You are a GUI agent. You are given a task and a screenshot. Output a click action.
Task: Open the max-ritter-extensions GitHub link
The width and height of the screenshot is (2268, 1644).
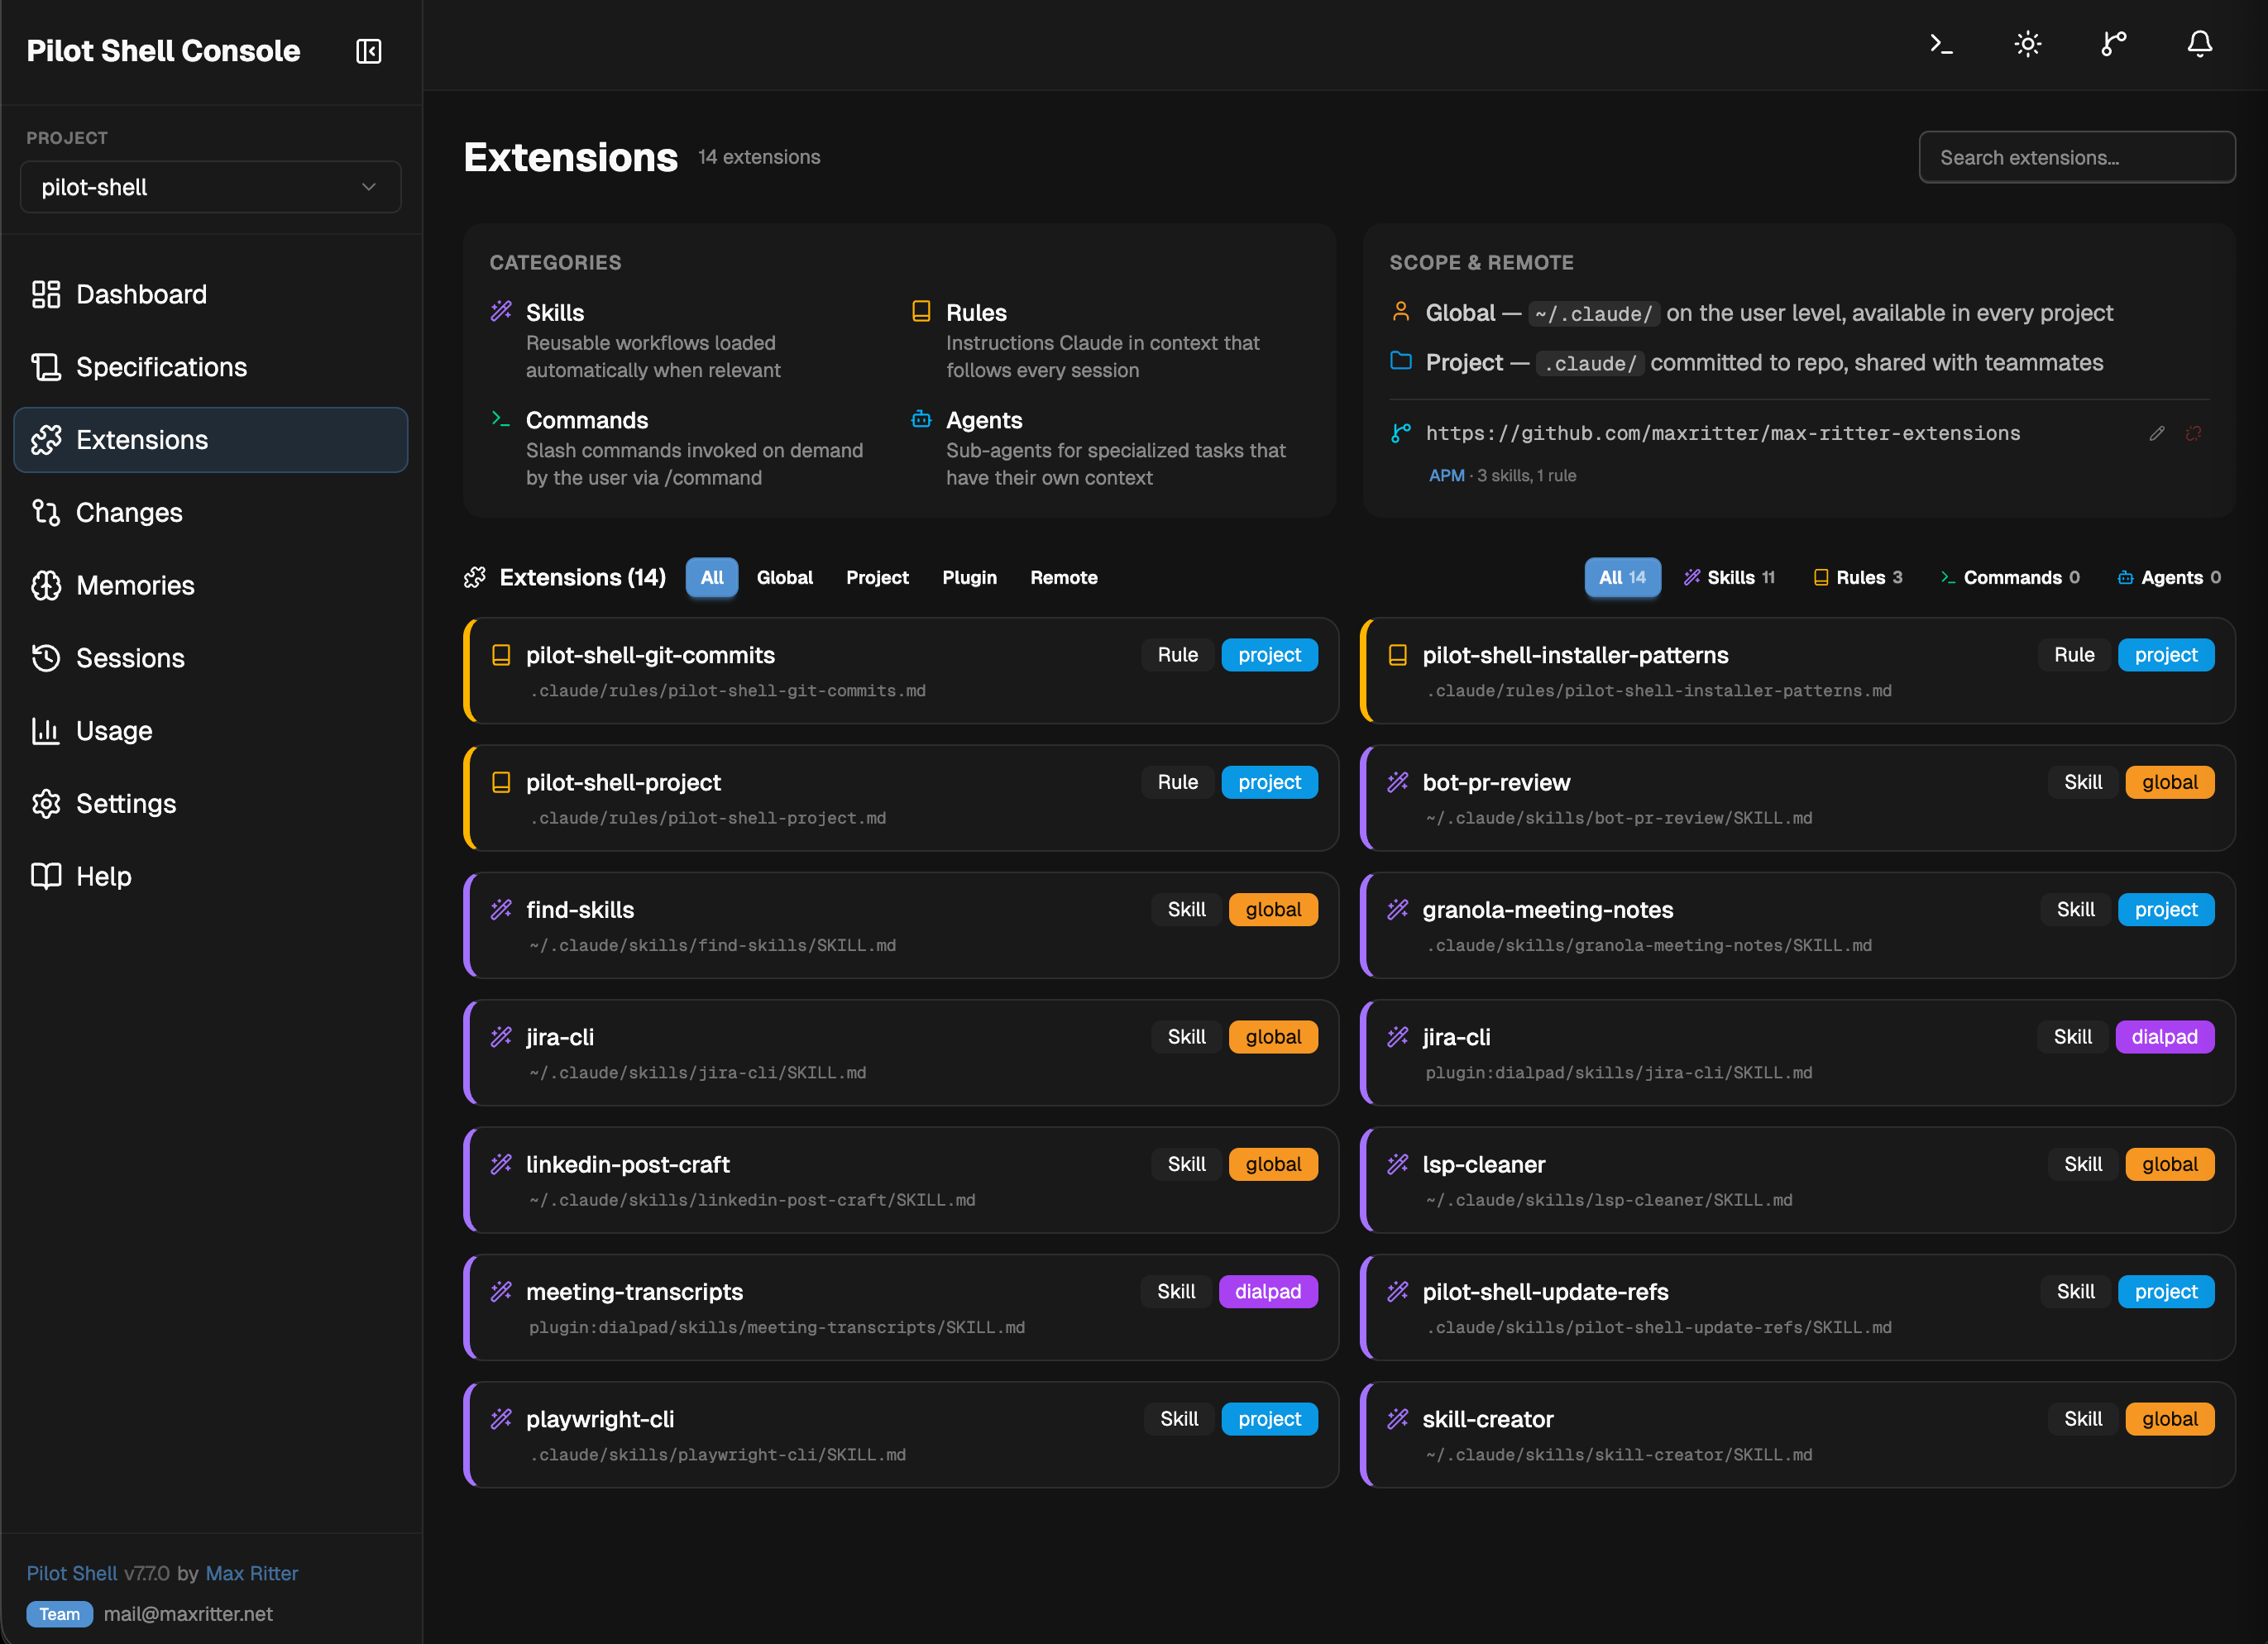point(1722,433)
